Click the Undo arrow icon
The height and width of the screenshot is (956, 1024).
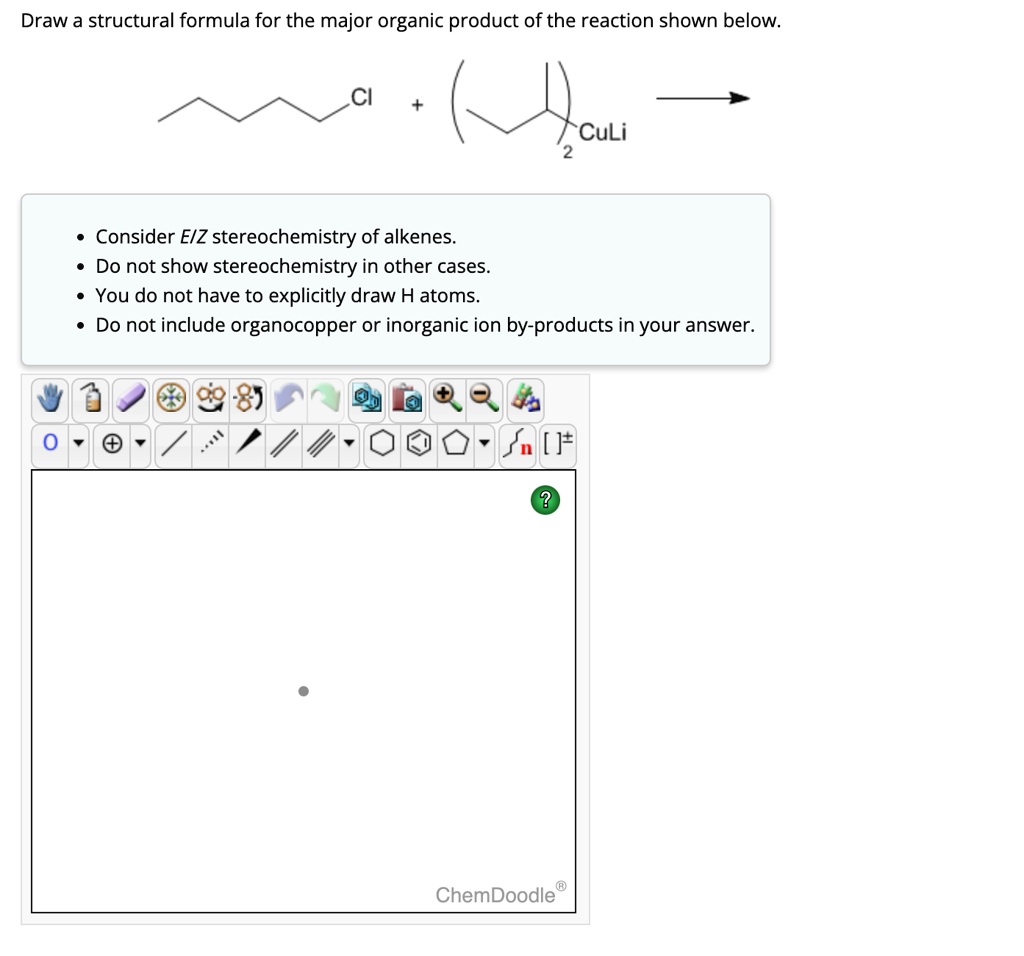pos(290,397)
